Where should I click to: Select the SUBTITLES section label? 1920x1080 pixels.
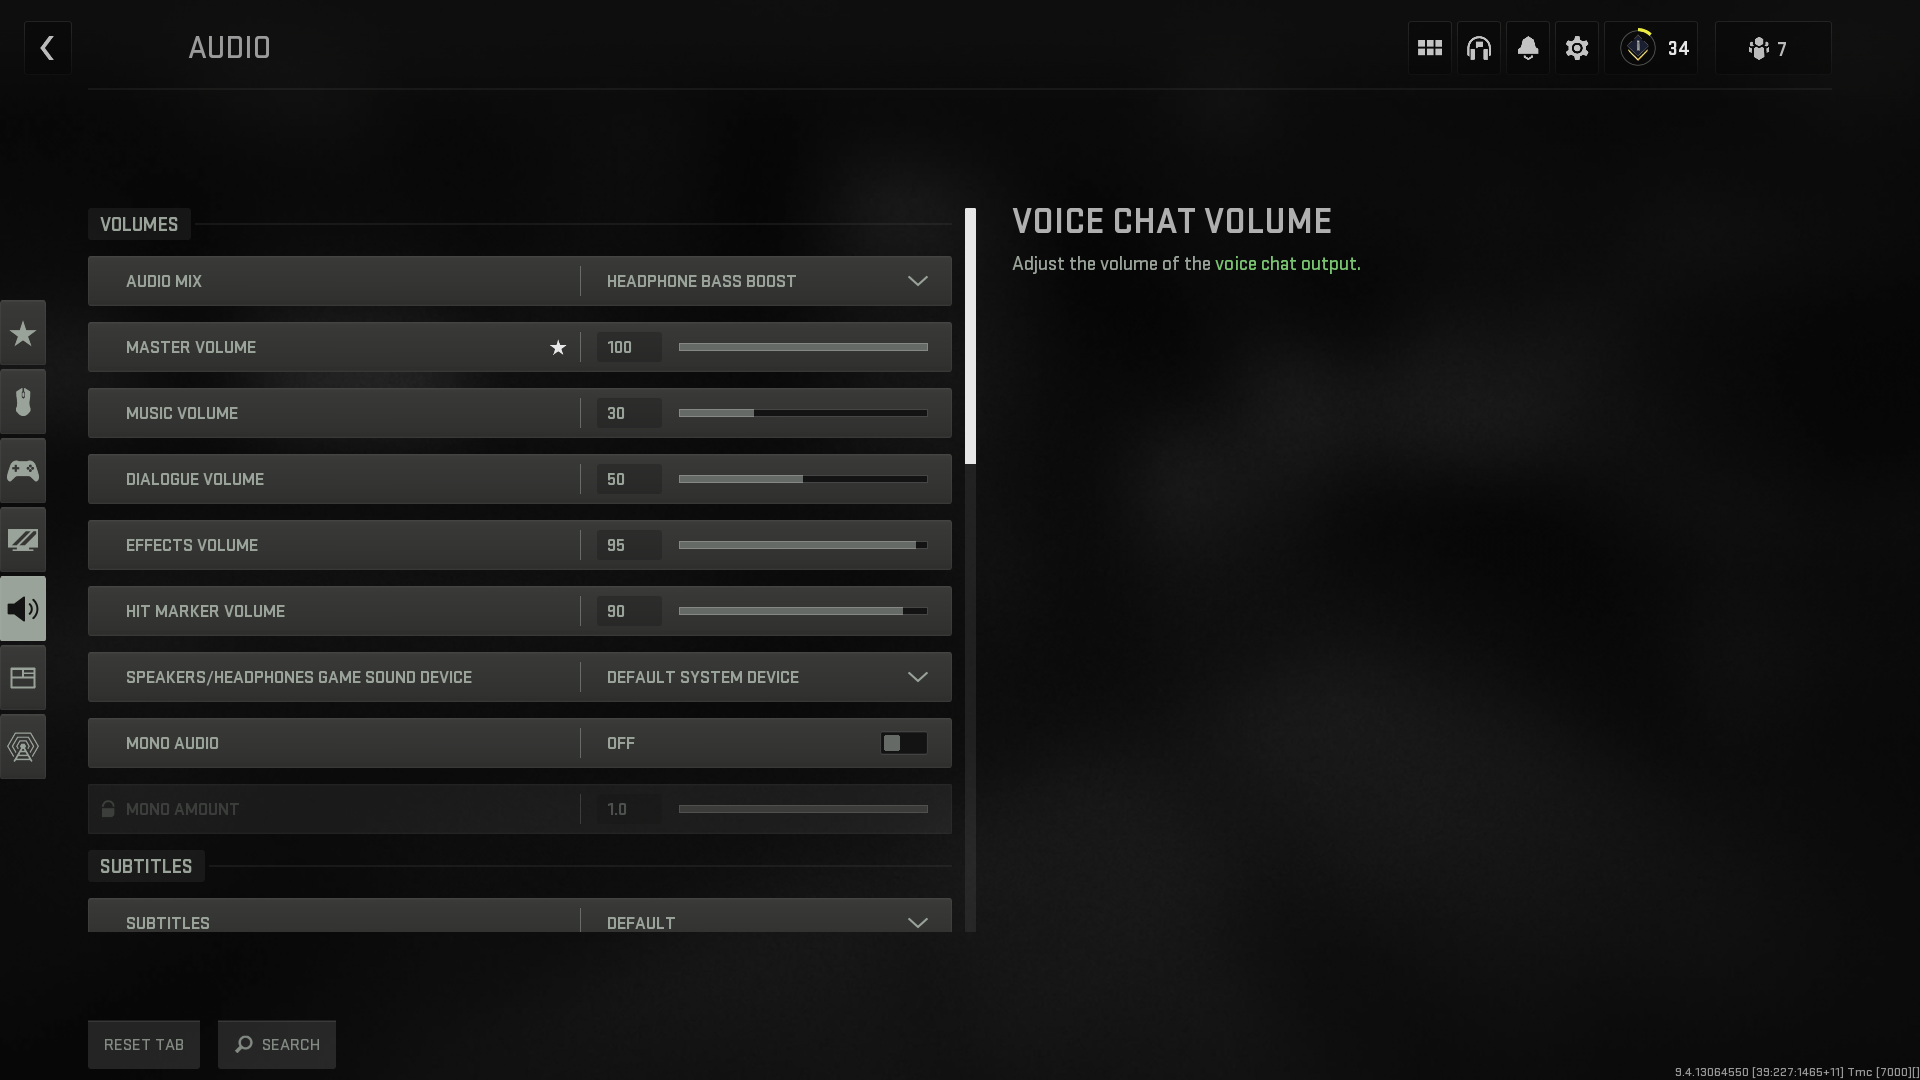pyautogui.click(x=146, y=866)
